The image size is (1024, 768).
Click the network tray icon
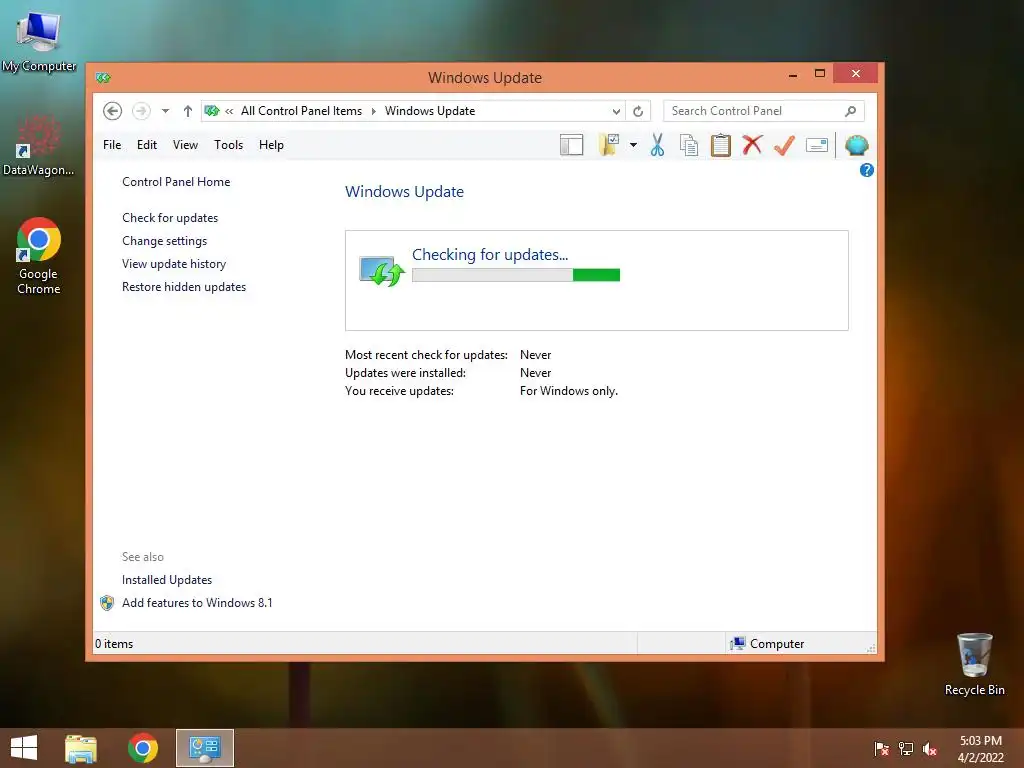pos(906,748)
